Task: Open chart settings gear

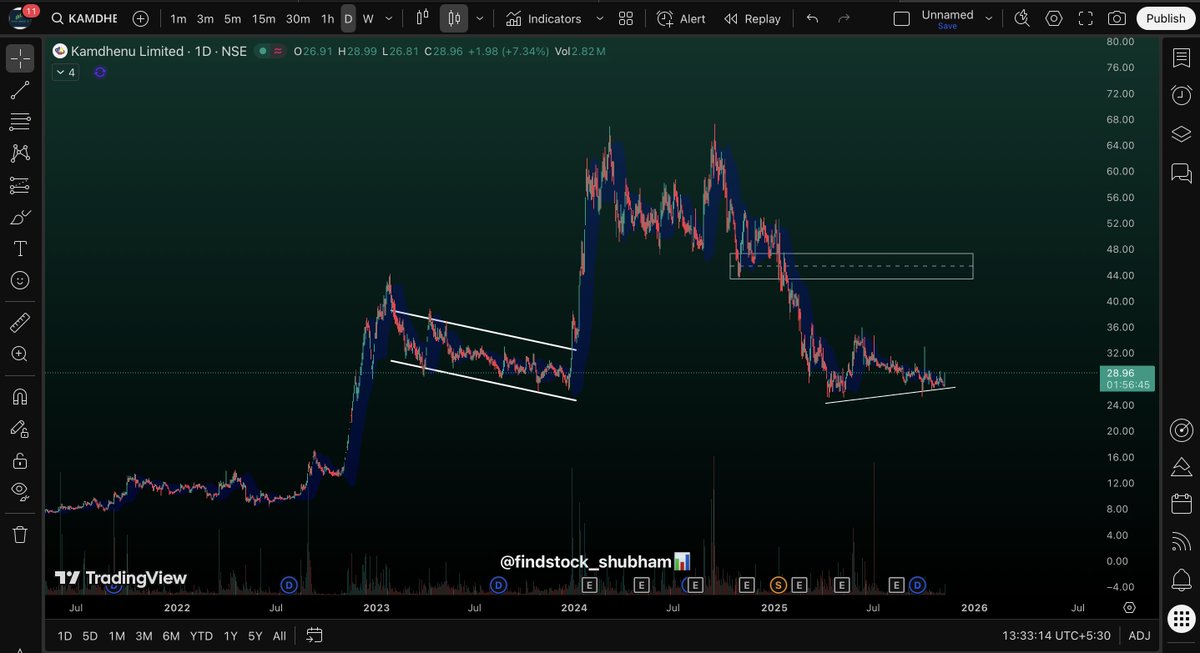Action: click(1053, 17)
